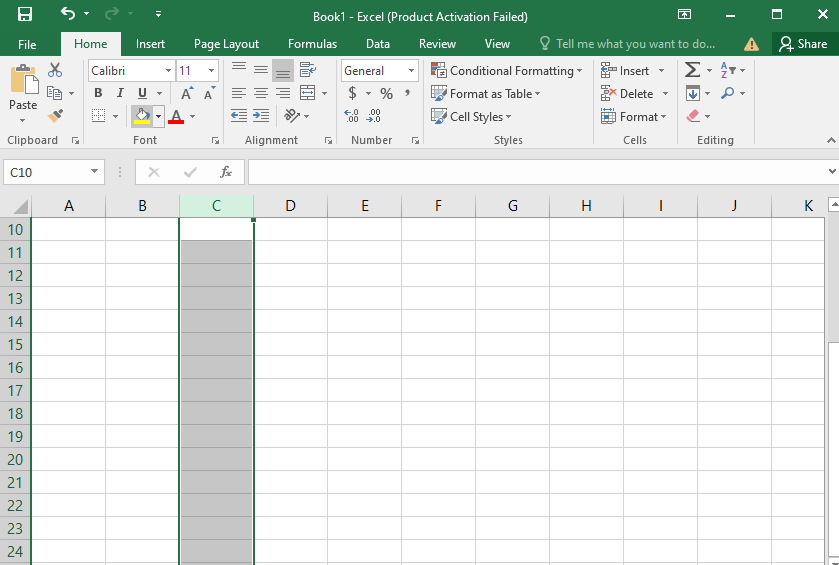Viewport: 839px width, 565px height.
Task: Cut selection with the scissors icon
Action: pyautogui.click(x=55, y=70)
